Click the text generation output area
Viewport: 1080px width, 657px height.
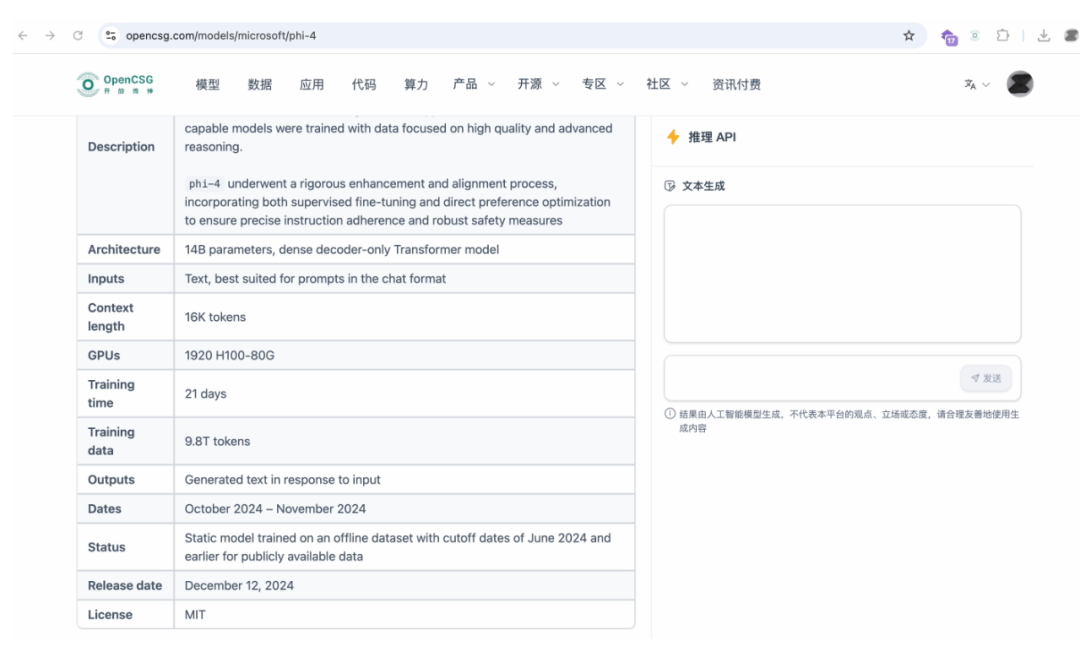click(842, 273)
